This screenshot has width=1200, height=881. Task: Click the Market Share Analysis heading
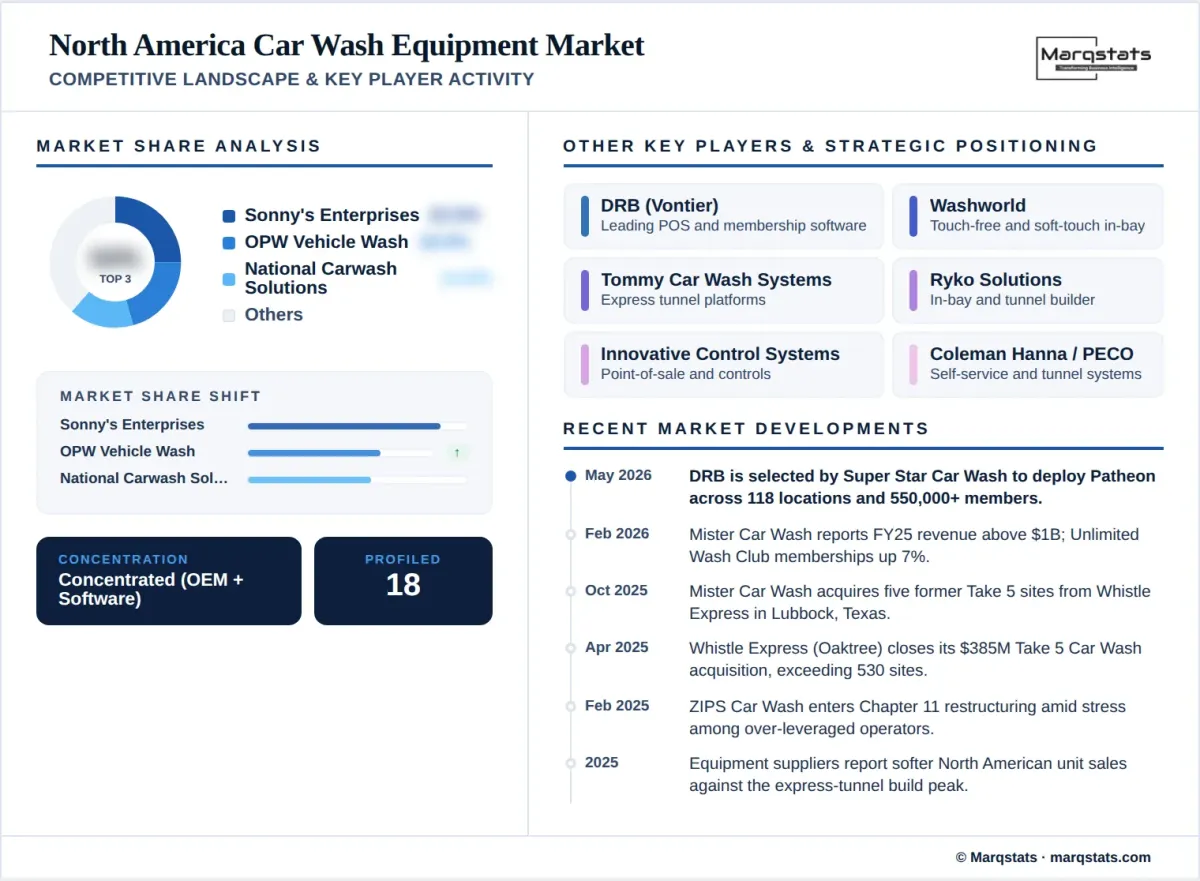coord(179,146)
